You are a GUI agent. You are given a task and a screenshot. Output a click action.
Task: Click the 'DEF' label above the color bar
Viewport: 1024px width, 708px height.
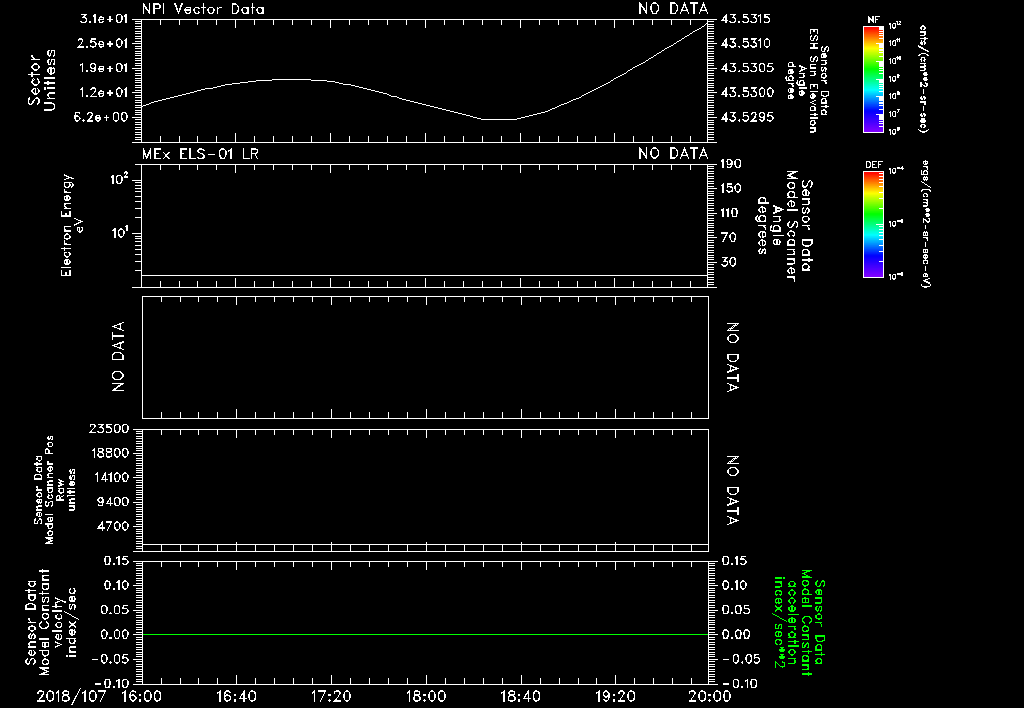[873, 165]
